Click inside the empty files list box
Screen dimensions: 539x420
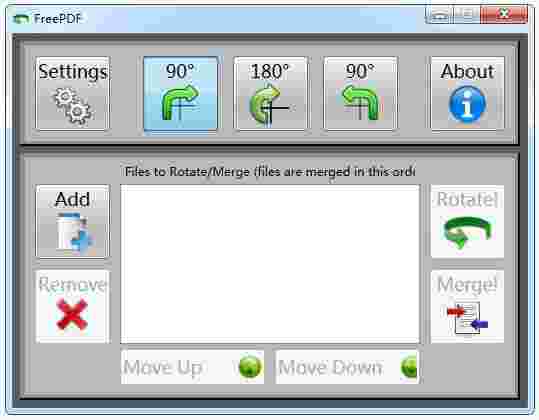tap(270, 264)
